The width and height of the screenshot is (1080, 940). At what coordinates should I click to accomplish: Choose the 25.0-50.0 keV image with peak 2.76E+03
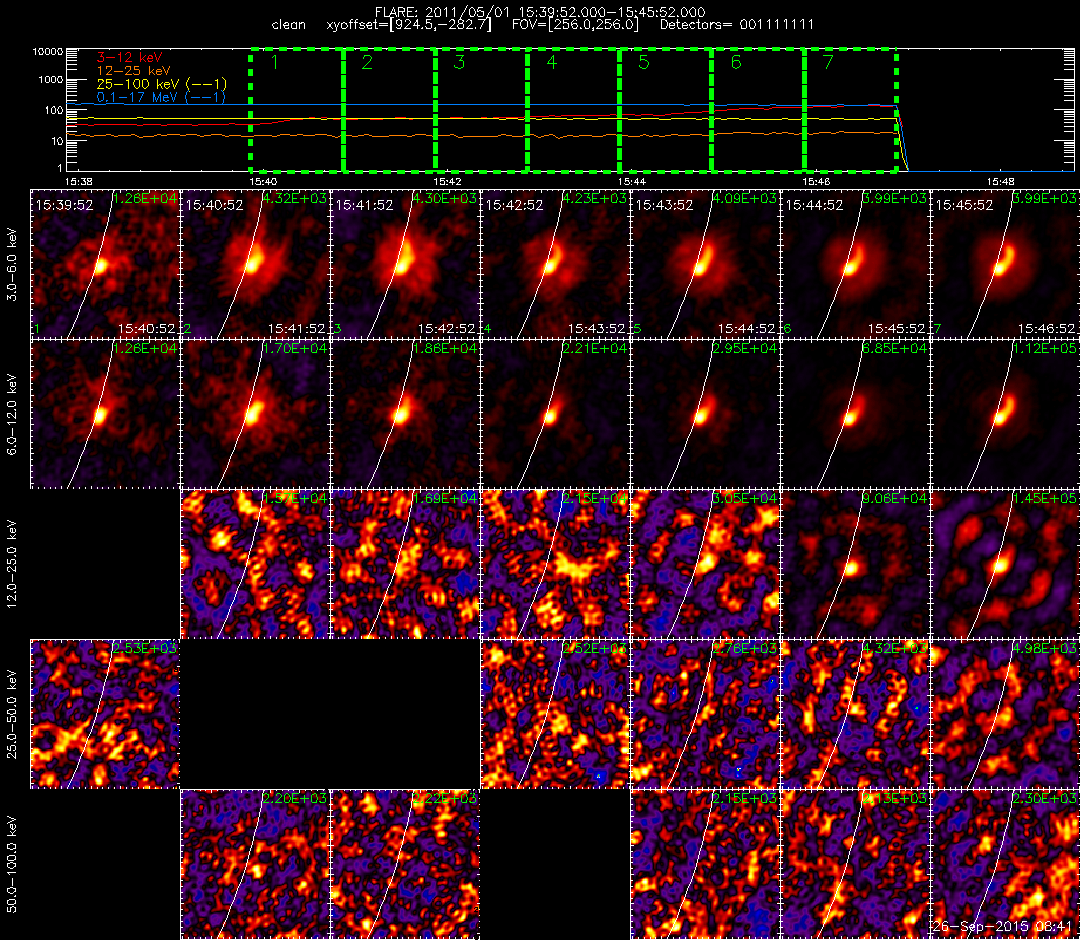click(705, 714)
